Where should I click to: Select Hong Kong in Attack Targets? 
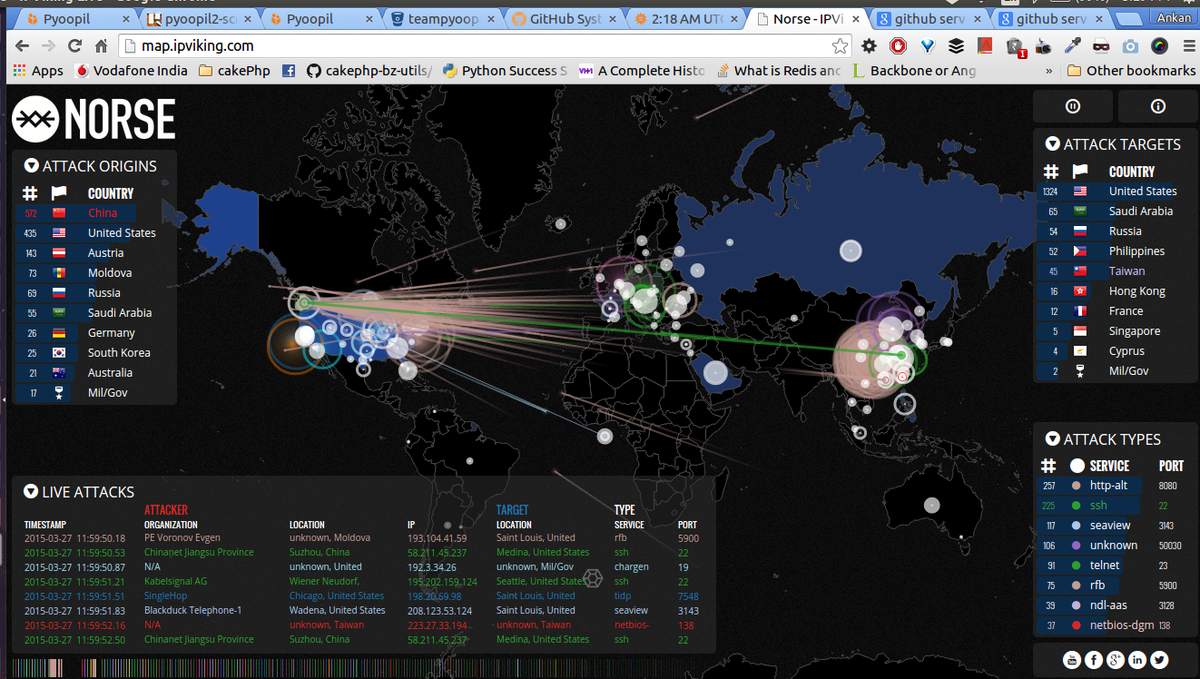click(x=1114, y=291)
